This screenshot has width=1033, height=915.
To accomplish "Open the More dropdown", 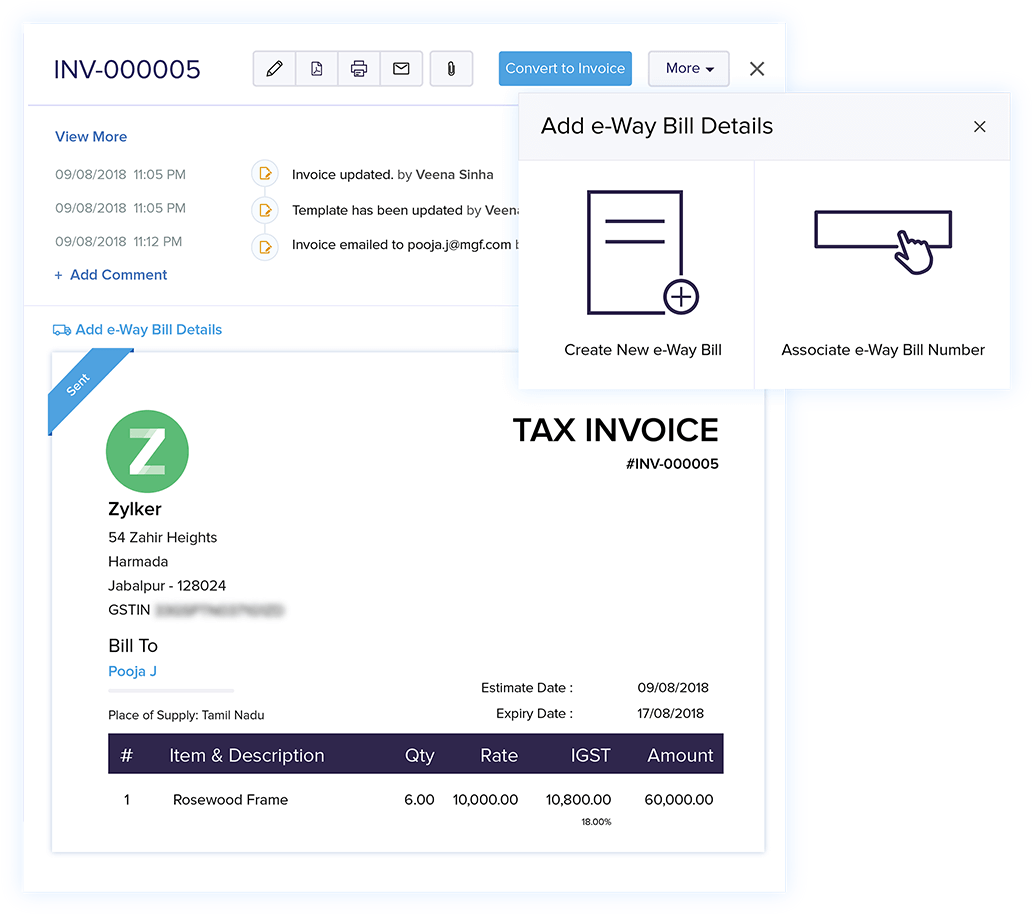I will (x=688, y=69).
